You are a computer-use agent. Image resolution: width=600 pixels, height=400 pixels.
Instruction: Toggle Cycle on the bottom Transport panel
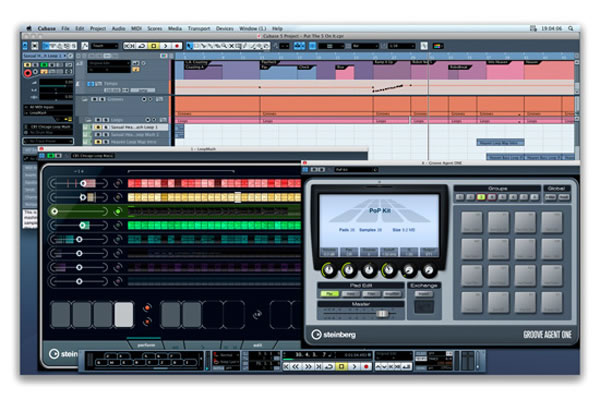pyautogui.click(x=329, y=366)
